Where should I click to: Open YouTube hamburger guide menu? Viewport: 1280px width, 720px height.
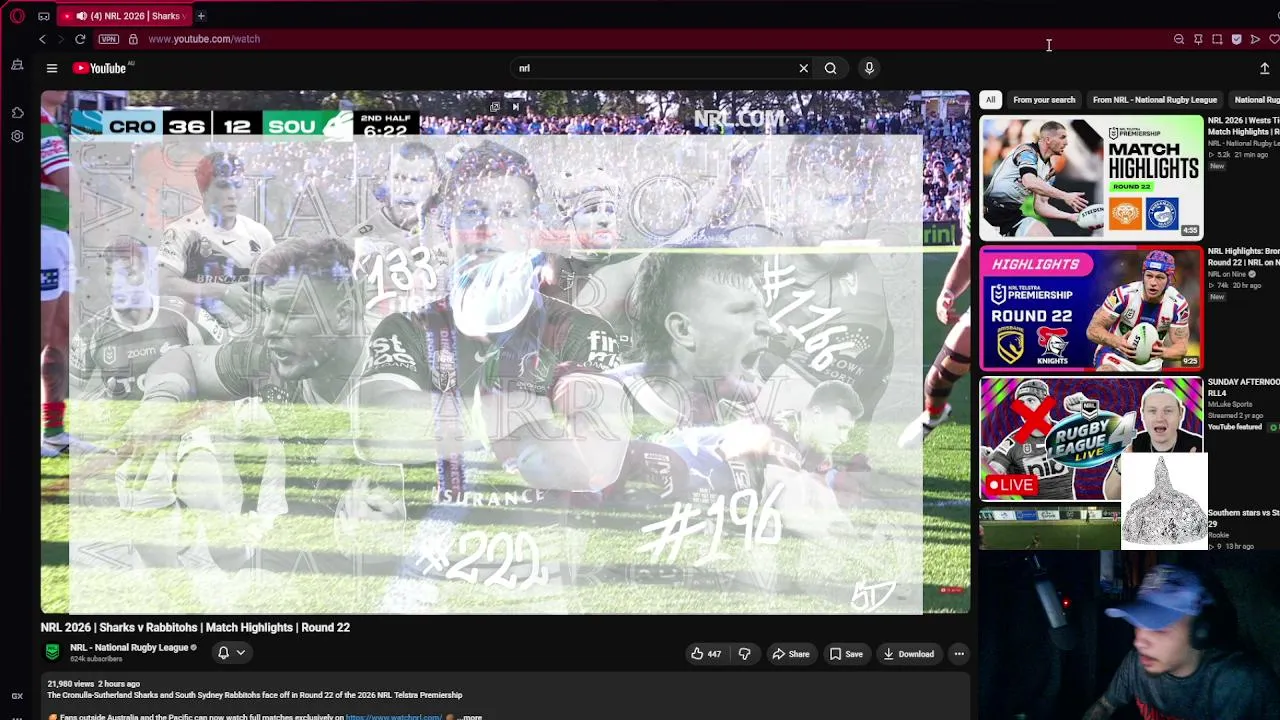52,68
